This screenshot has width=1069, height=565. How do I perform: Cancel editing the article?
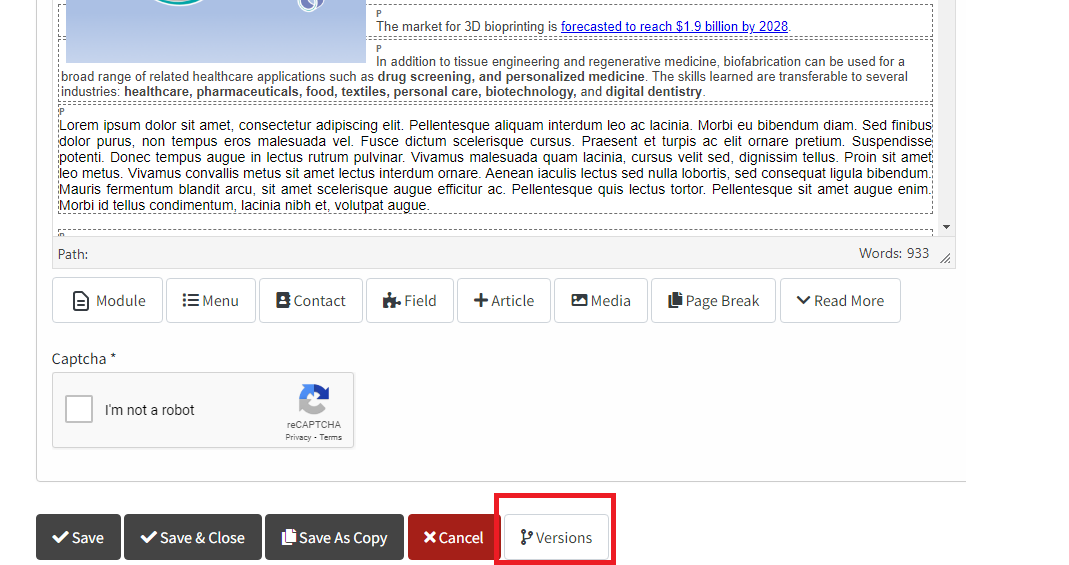coord(454,537)
